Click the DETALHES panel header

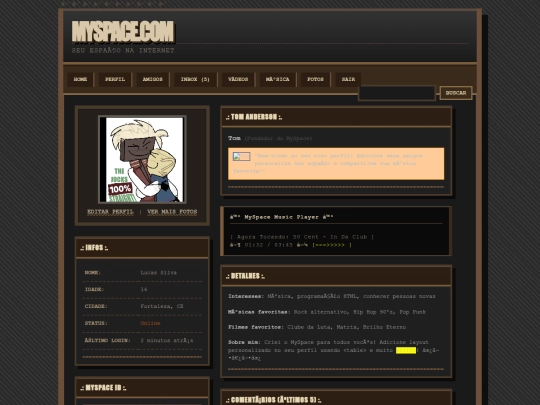[336, 276]
